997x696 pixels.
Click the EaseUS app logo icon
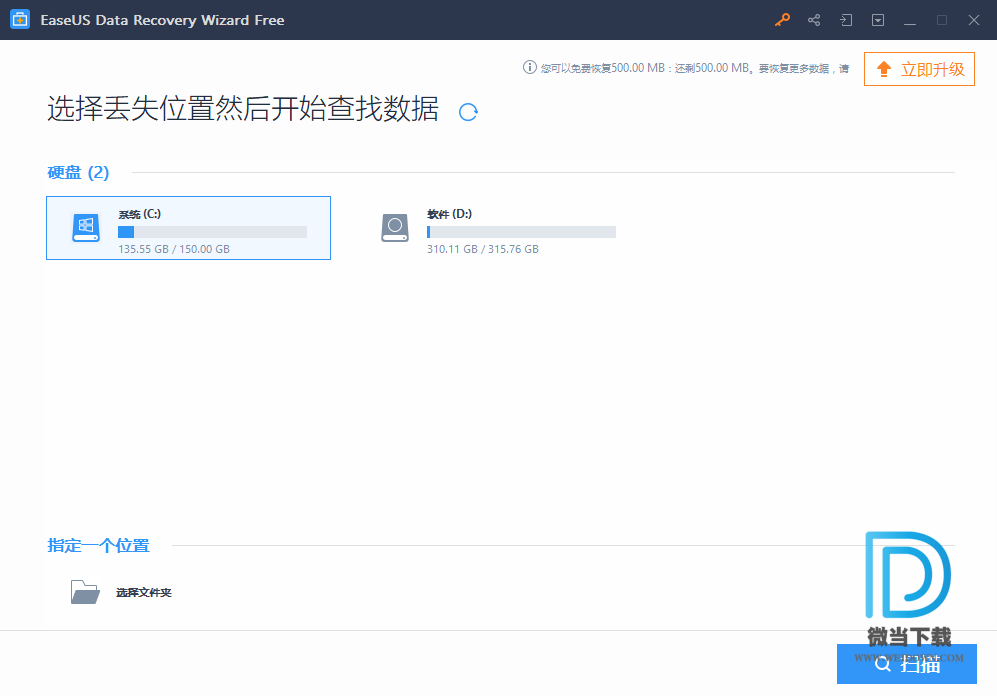pos(20,20)
